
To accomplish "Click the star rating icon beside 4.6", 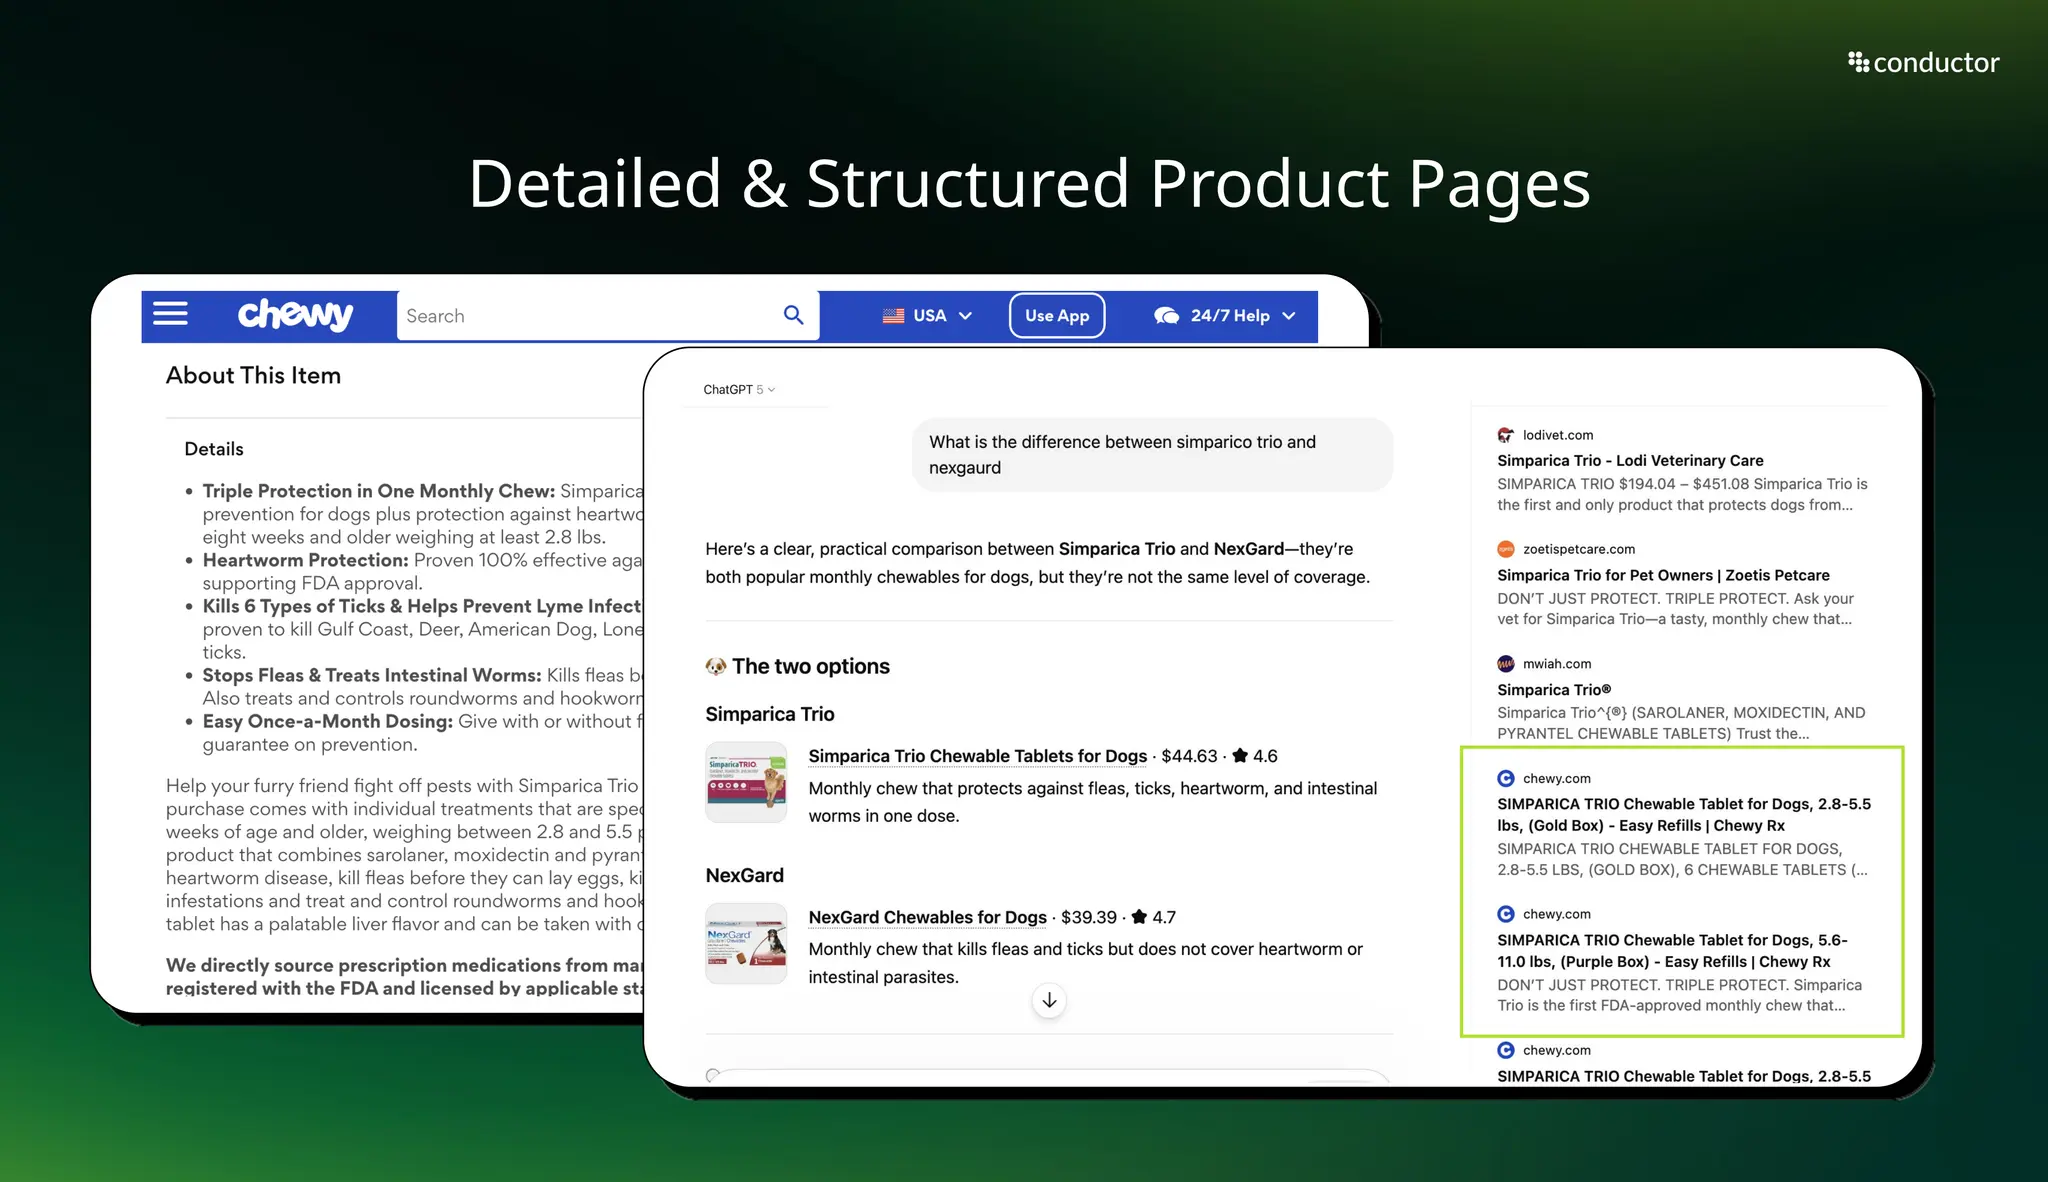I will click(x=1240, y=755).
